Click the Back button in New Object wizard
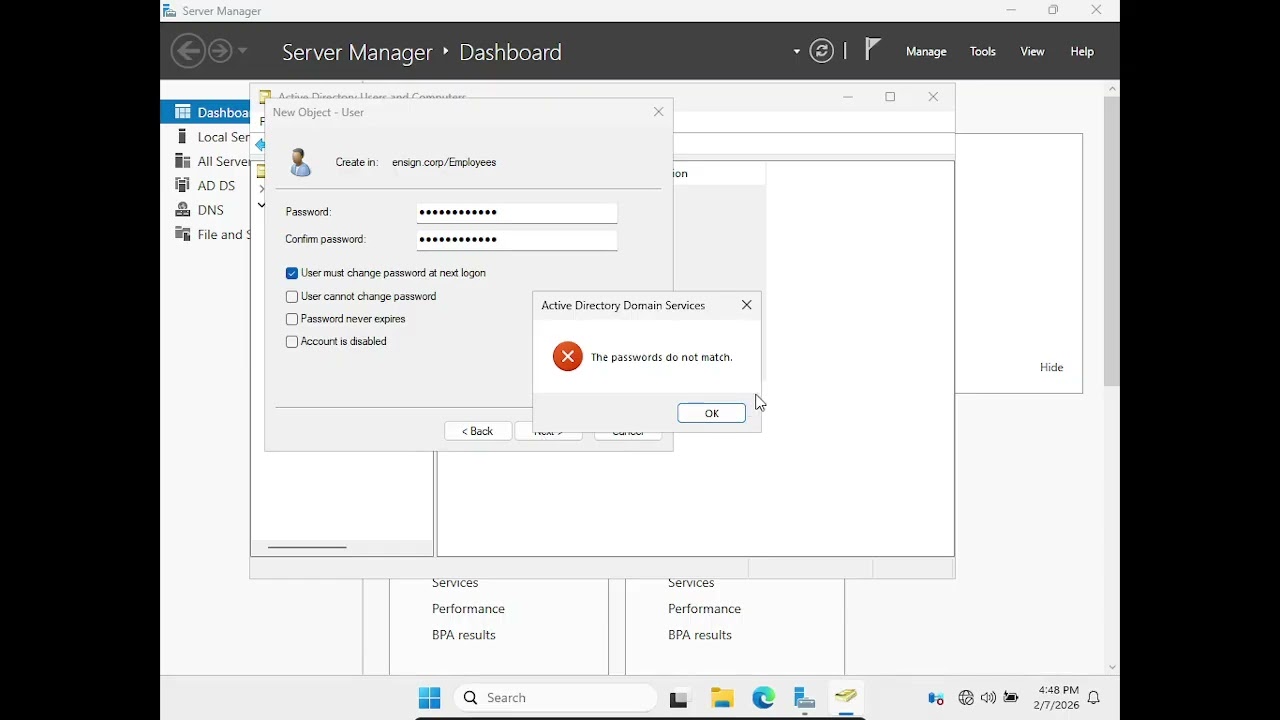This screenshot has width=1280, height=720. [x=478, y=431]
